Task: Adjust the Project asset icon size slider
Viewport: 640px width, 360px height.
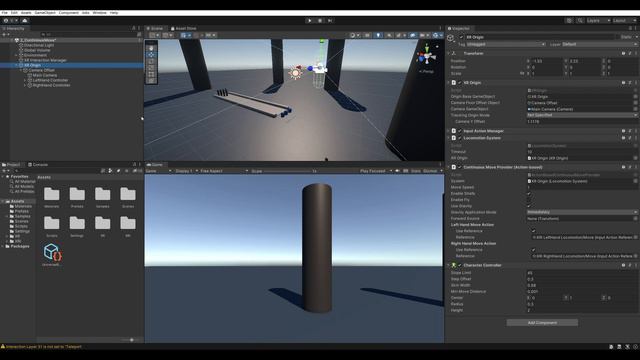Action: coord(131,340)
